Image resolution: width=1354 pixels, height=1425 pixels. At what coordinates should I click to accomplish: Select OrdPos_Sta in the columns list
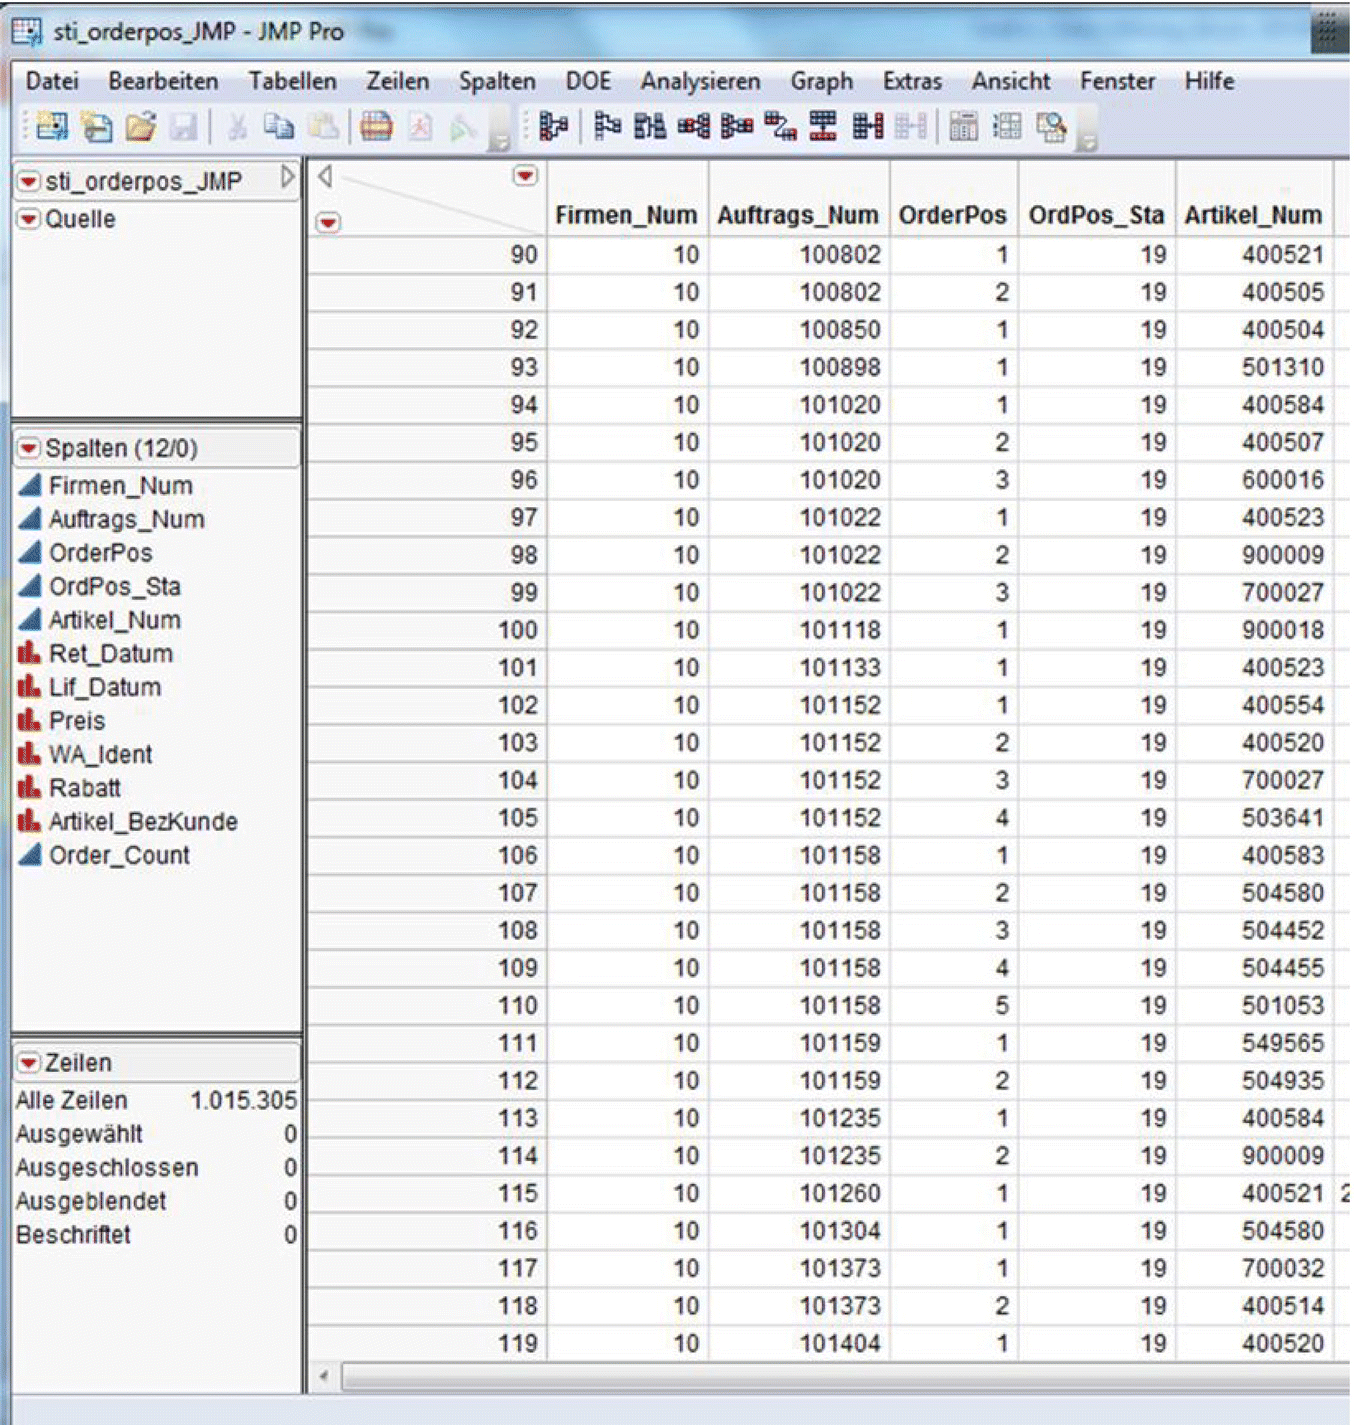coord(115,586)
